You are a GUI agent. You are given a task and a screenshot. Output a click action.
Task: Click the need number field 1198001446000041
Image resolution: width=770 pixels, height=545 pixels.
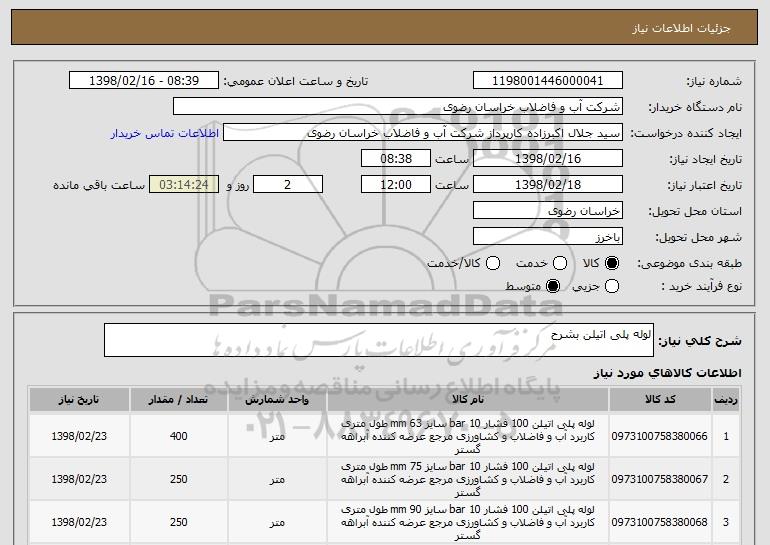click(548, 81)
